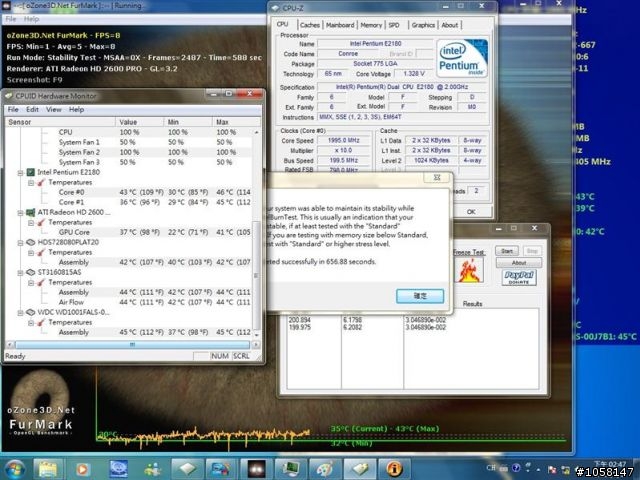Switch to Memory tab in CPU-Z
Screen dimensions: 640x480
tap(371, 25)
